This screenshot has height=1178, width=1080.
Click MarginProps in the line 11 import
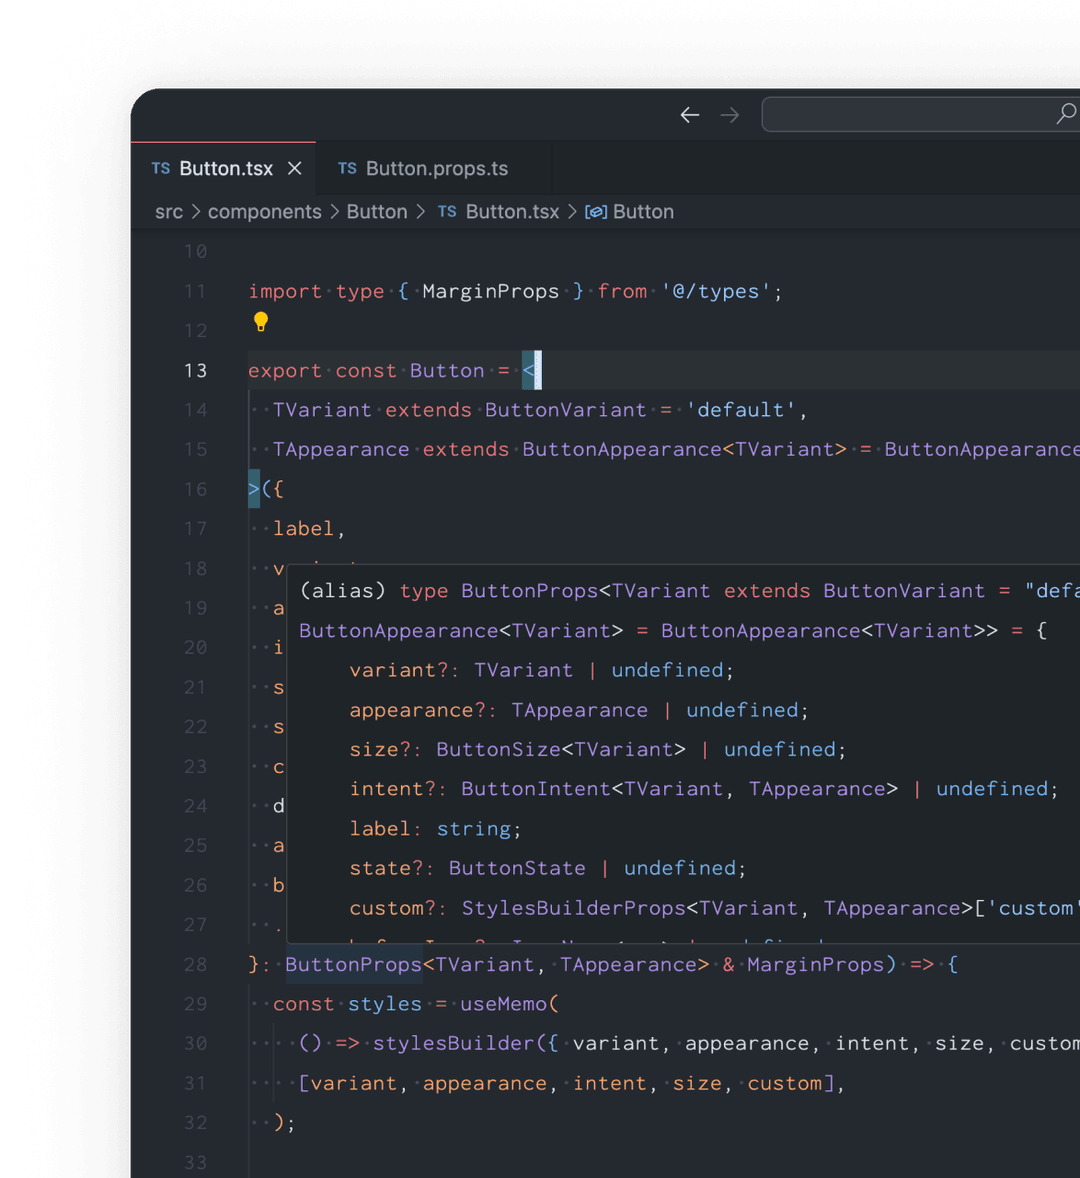pos(490,291)
